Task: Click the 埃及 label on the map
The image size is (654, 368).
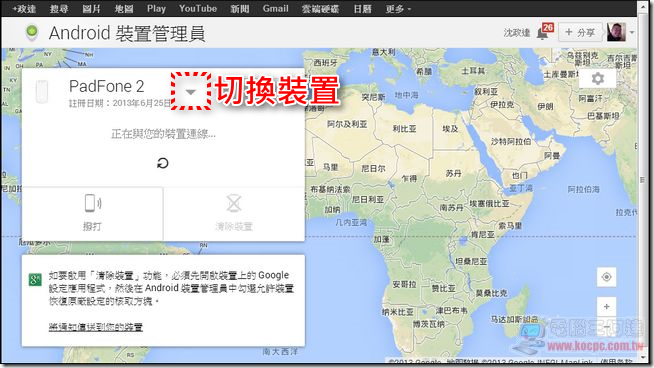Action: [x=450, y=129]
